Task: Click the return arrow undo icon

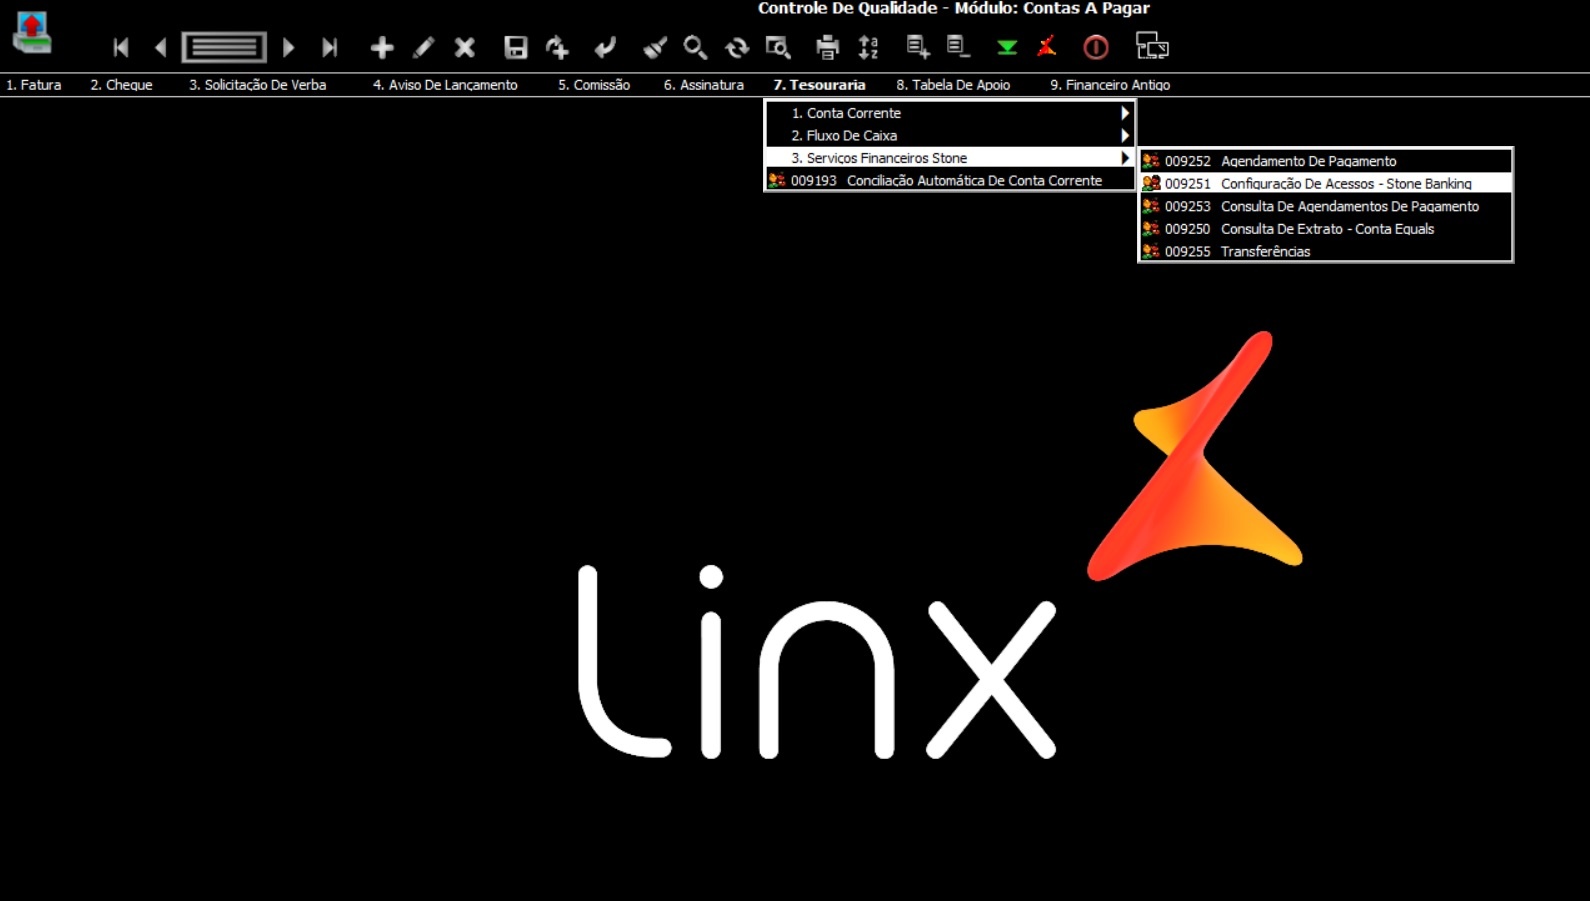Action: coord(604,47)
